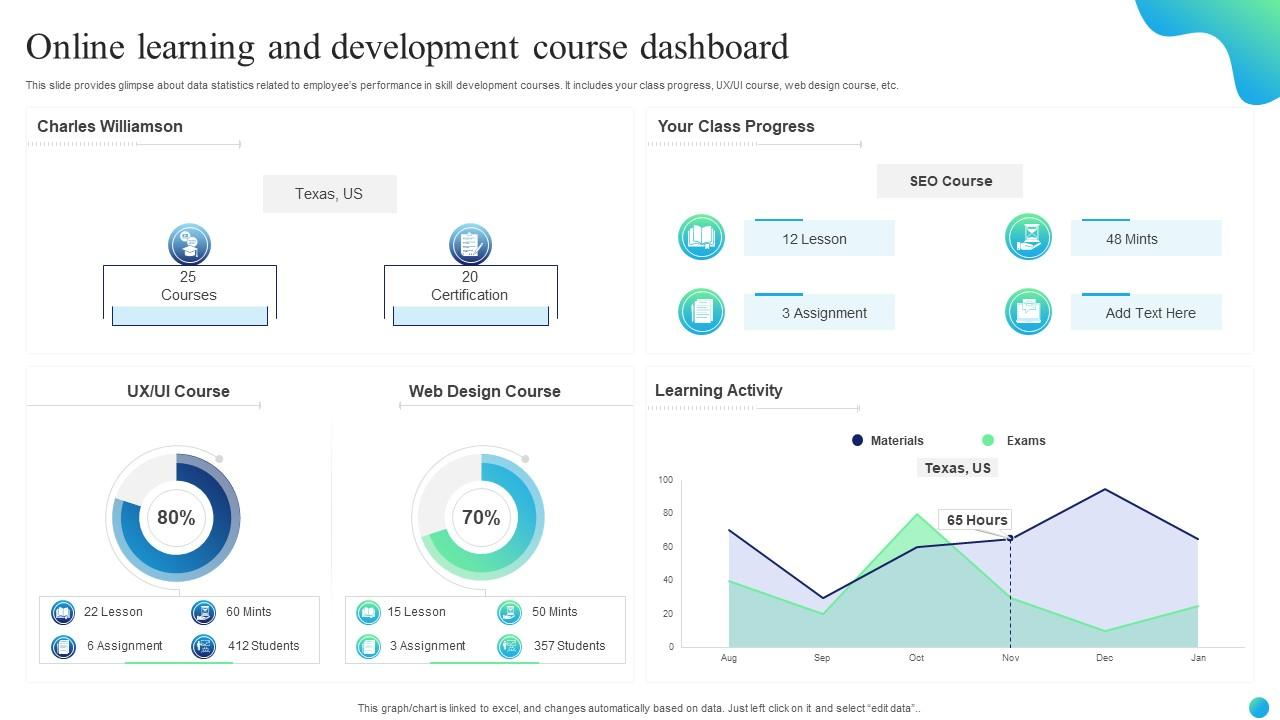Click the Oct axis label
Screen dimensions: 1280x720
(x=916, y=658)
